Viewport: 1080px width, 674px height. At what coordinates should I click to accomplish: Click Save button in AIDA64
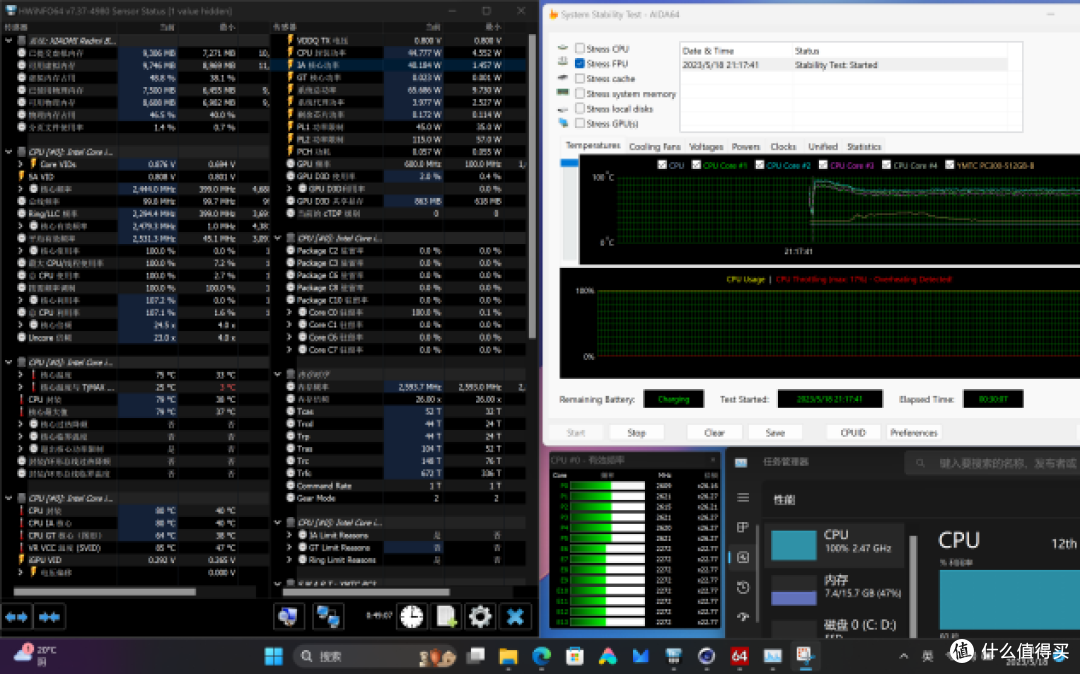(x=775, y=433)
